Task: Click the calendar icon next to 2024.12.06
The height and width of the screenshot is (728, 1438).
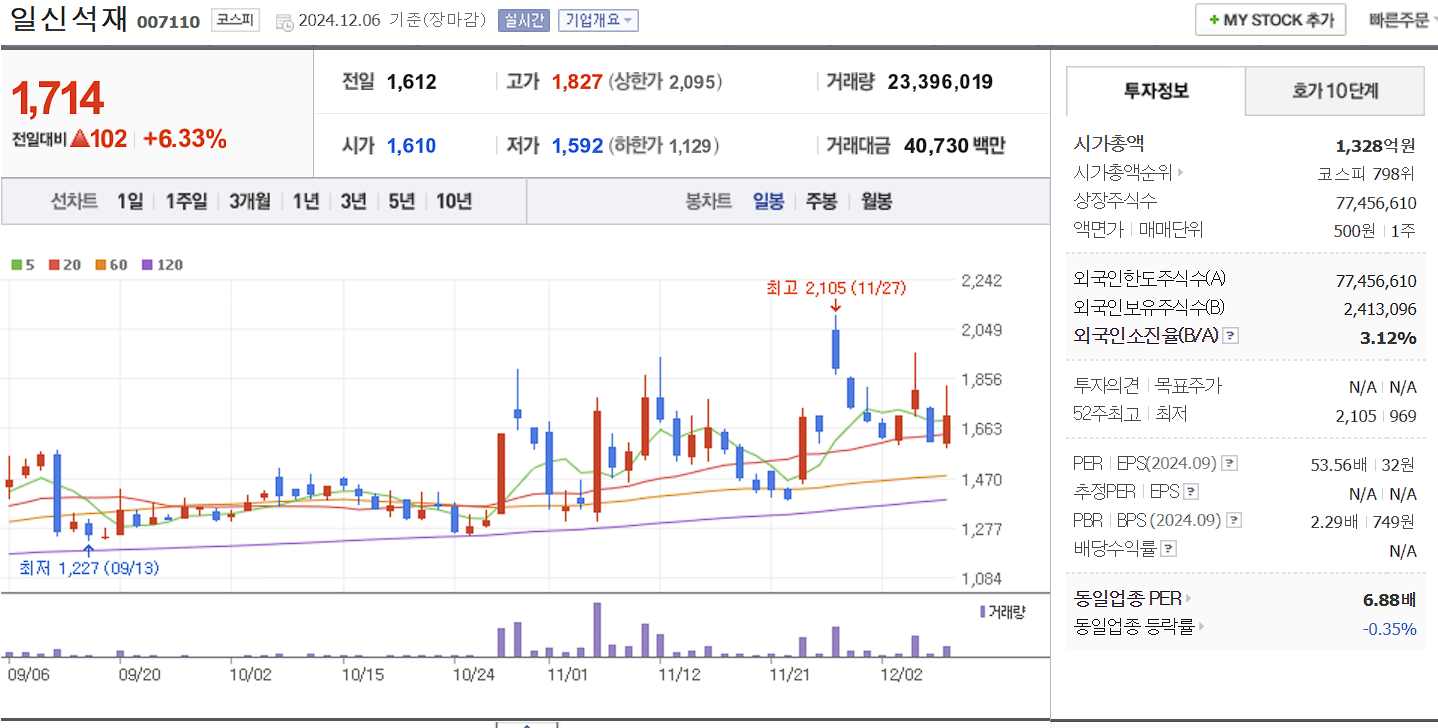Action: click(286, 20)
